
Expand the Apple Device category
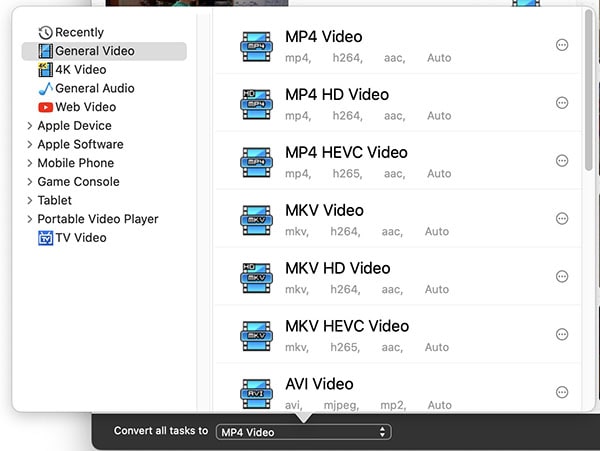pos(29,126)
